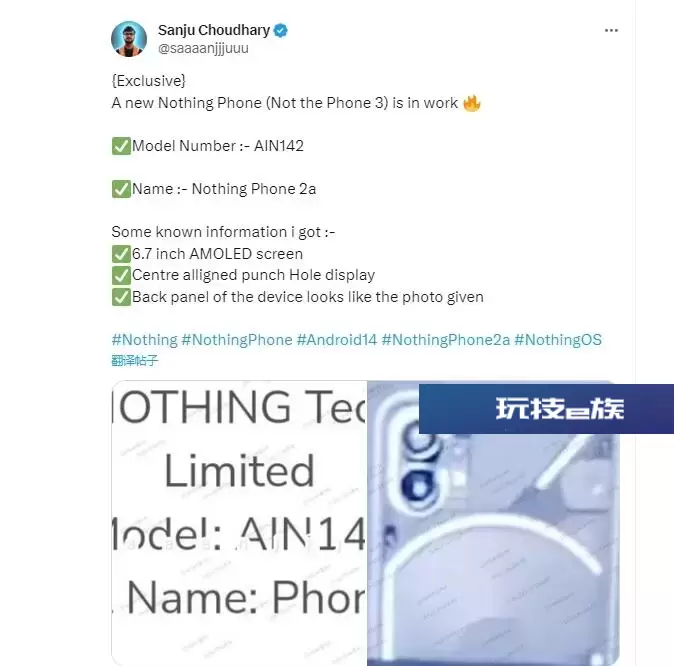Open the #Nothing hashtag
Image resolution: width=675 pixels, height=666 pixels.
144,340
